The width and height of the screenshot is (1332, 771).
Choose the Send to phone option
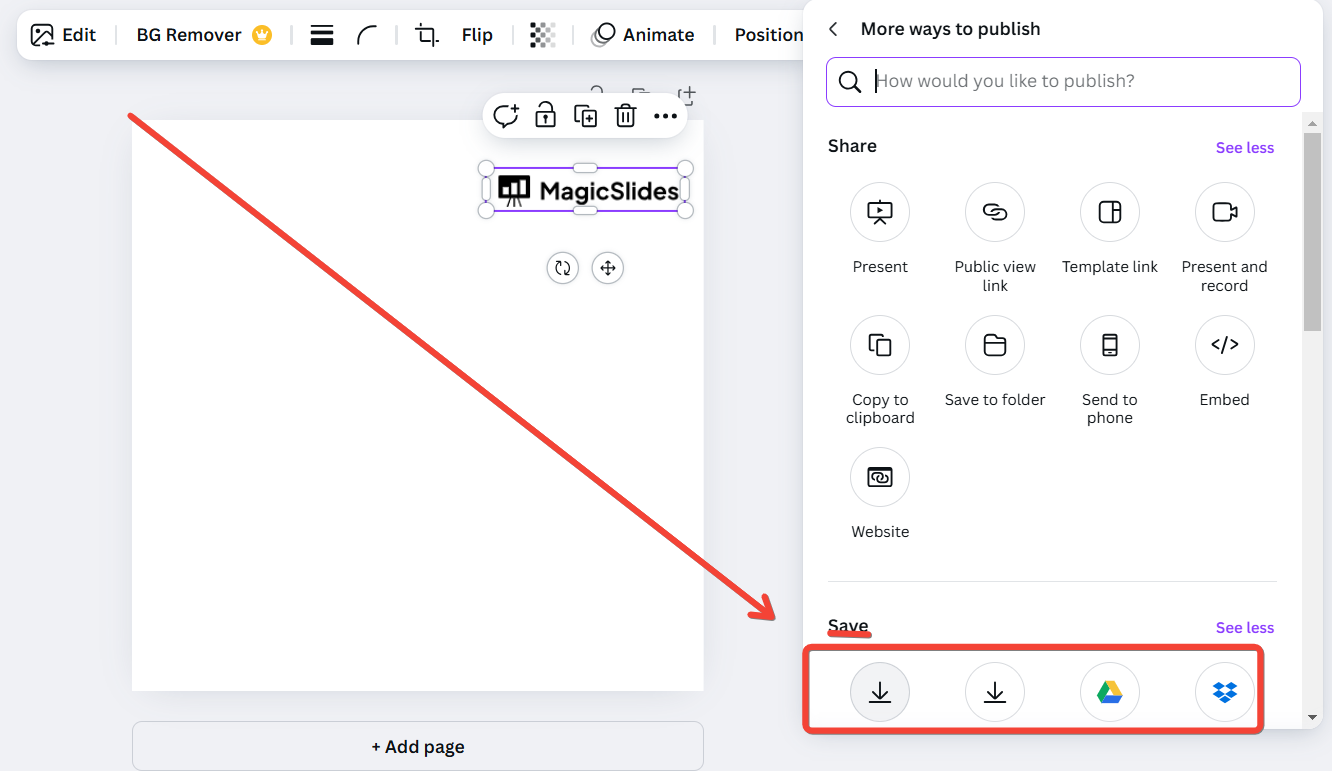click(x=1110, y=371)
